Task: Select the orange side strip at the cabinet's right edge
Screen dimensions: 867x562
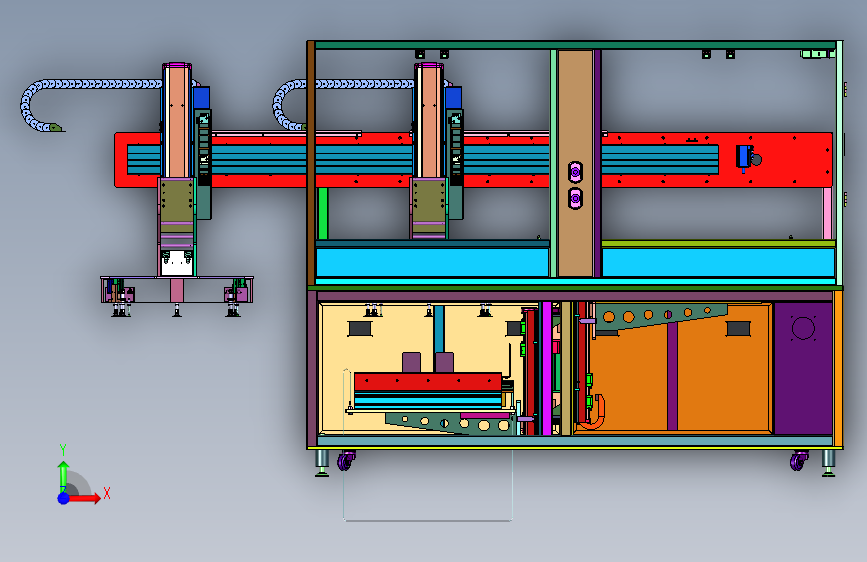Action: point(838,368)
